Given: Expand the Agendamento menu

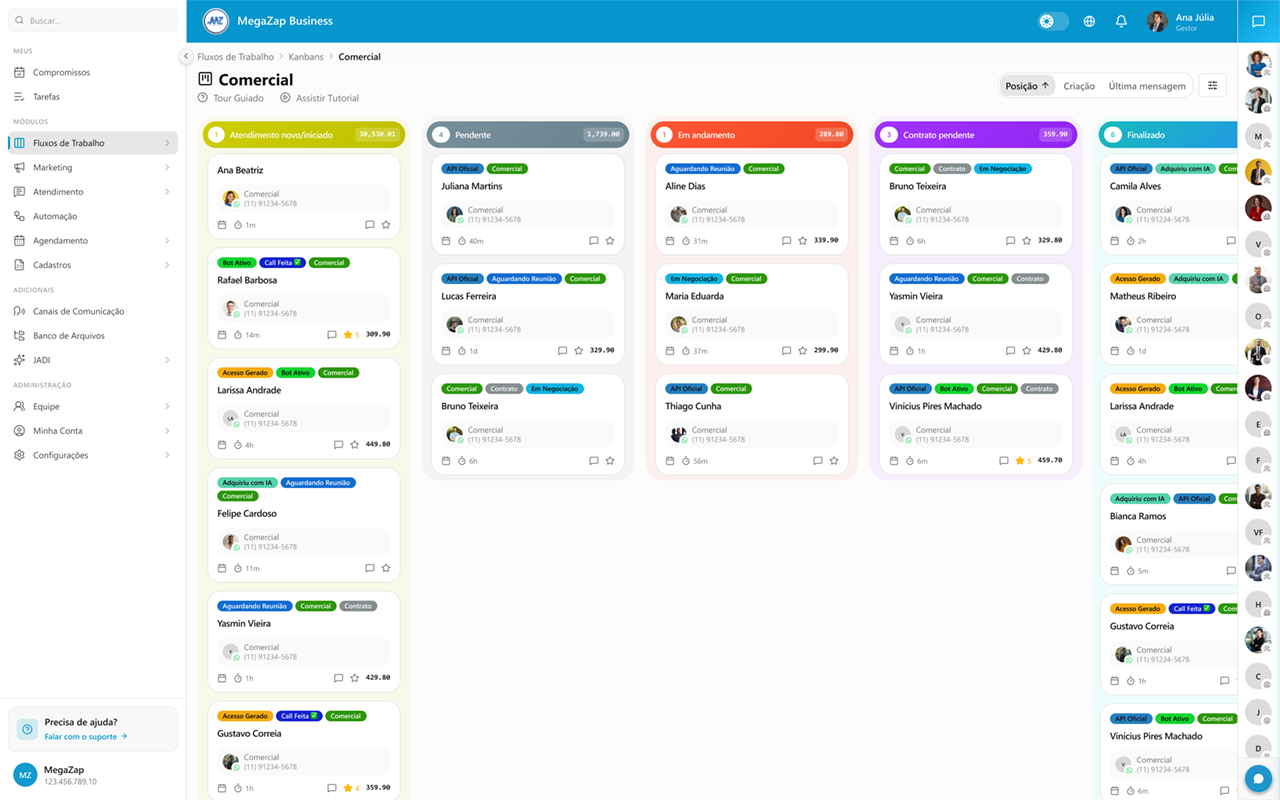Looking at the screenshot, I should [93, 241].
